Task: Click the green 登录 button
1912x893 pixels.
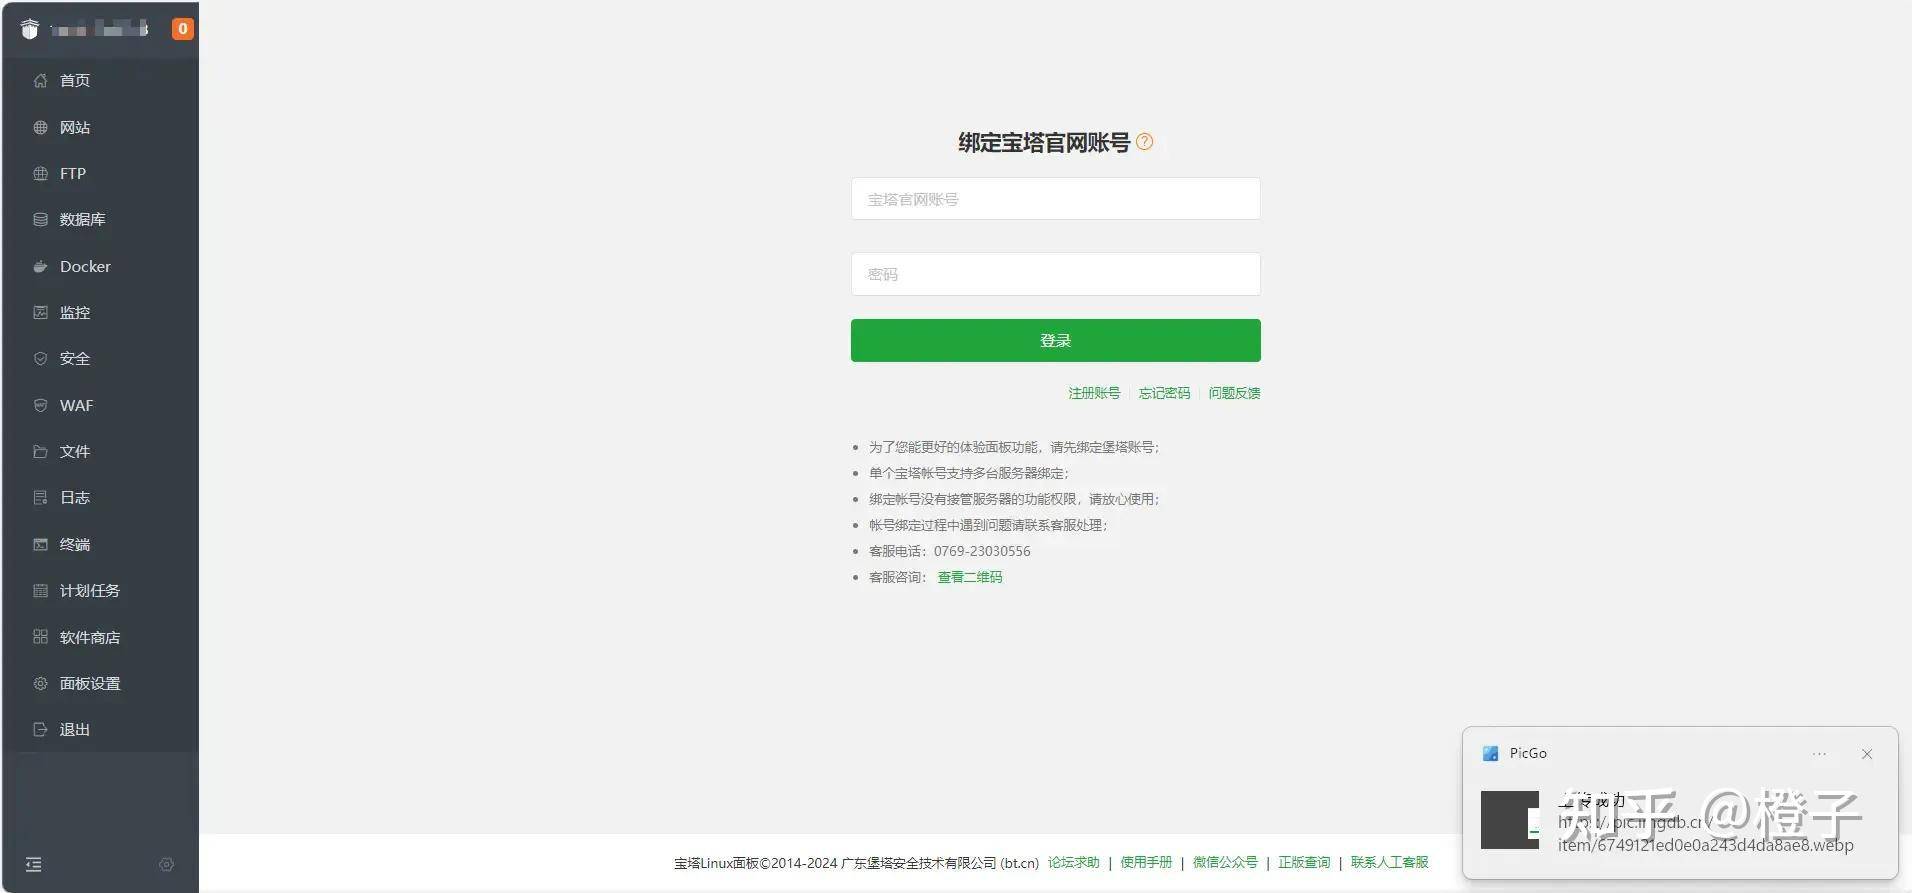Action: (x=1055, y=340)
